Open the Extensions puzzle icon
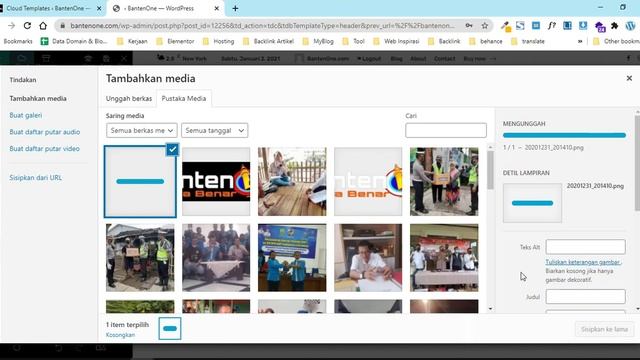 pos(614,26)
